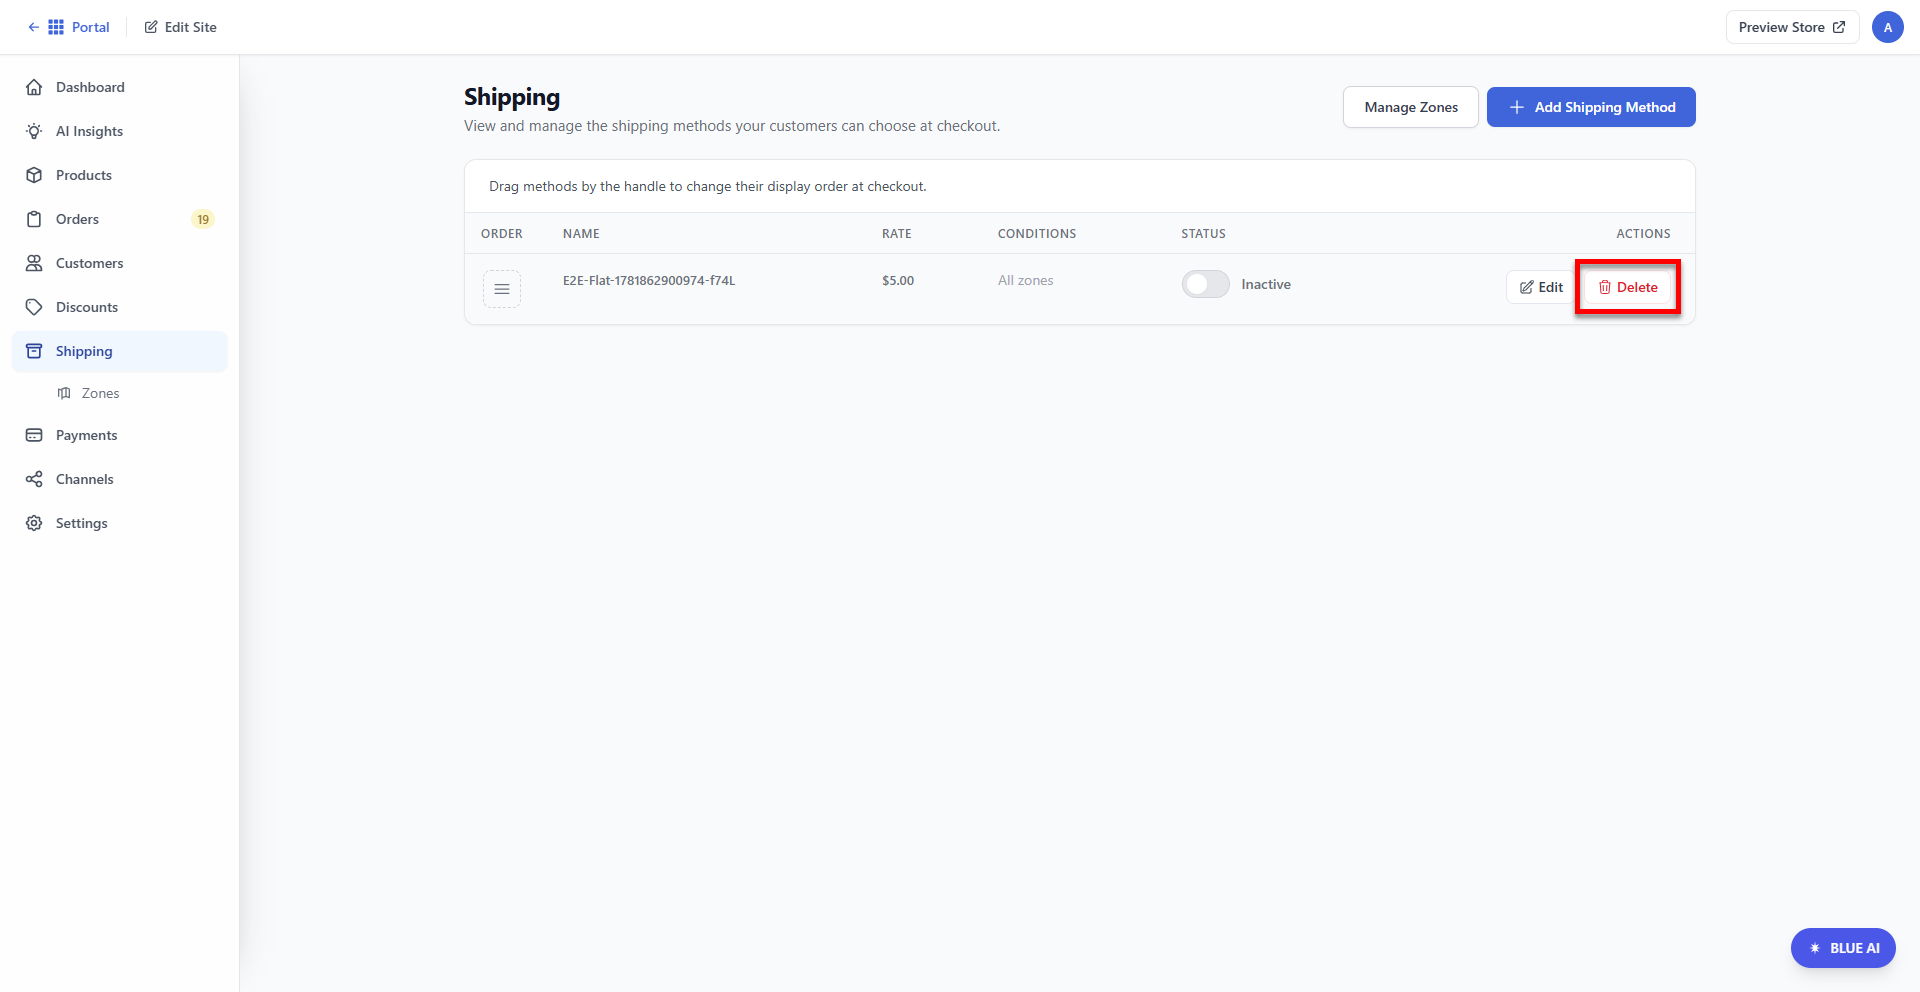Click the back arrow next to Portal
Image resolution: width=1920 pixels, height=992 pixels.
33,27
